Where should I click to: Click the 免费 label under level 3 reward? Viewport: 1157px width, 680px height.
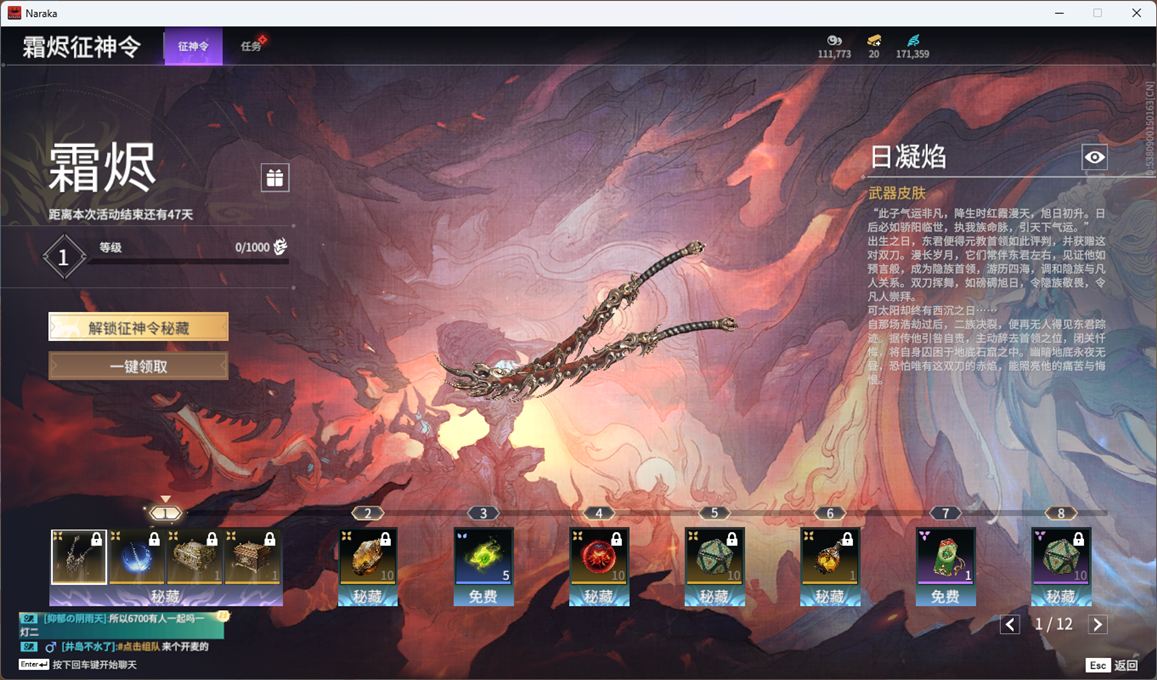(x=483, y=596)
